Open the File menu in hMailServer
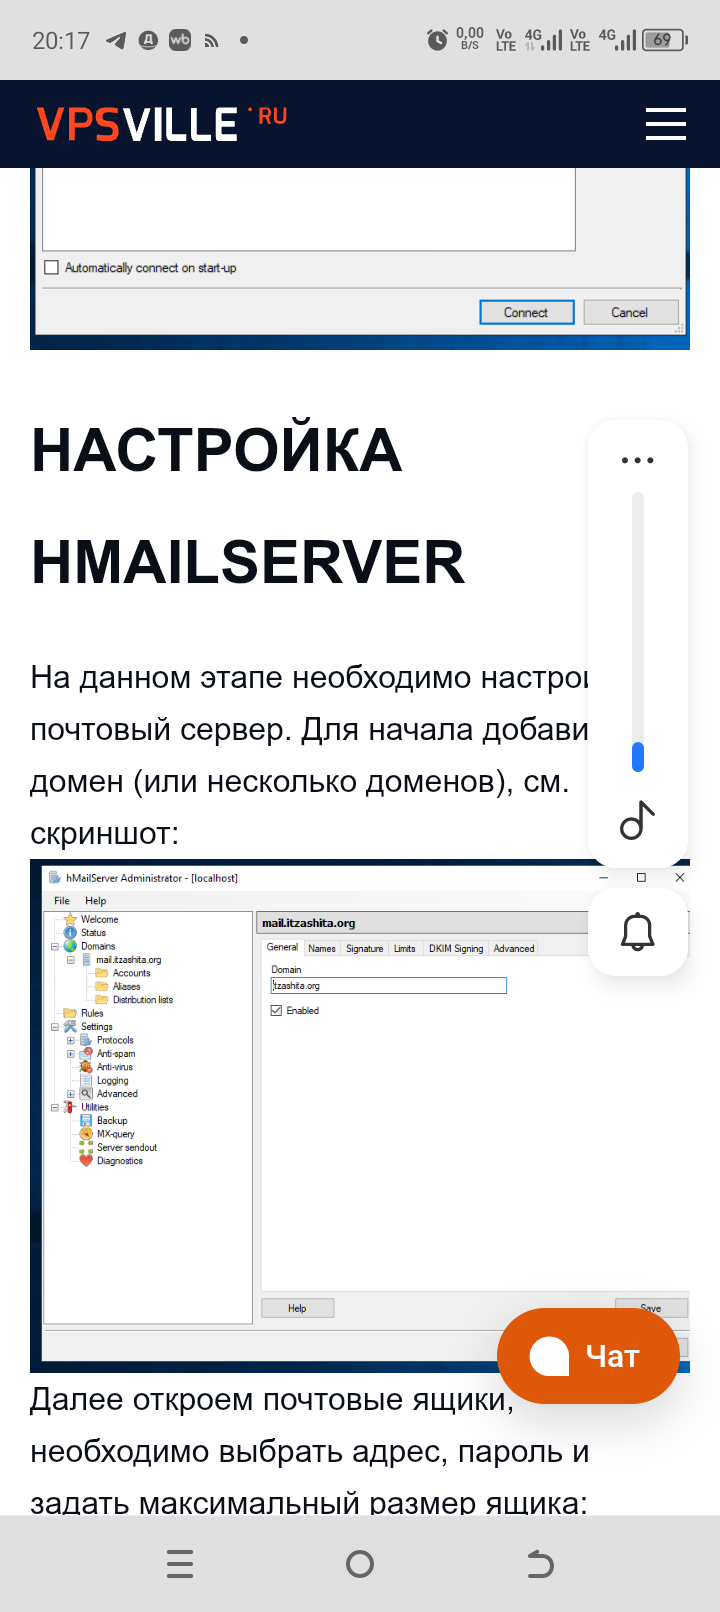Screen dimensions: 720x1612 62,901
